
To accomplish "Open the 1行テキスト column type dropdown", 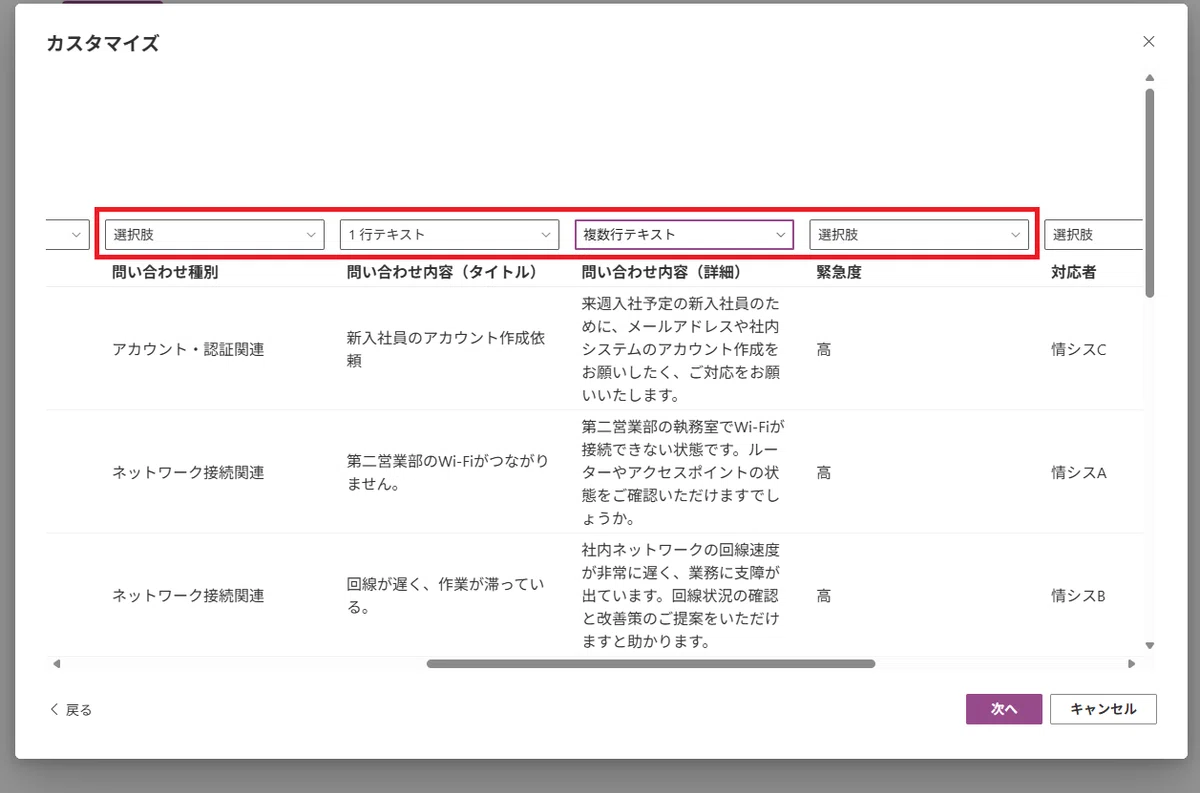I will point(449,235).
